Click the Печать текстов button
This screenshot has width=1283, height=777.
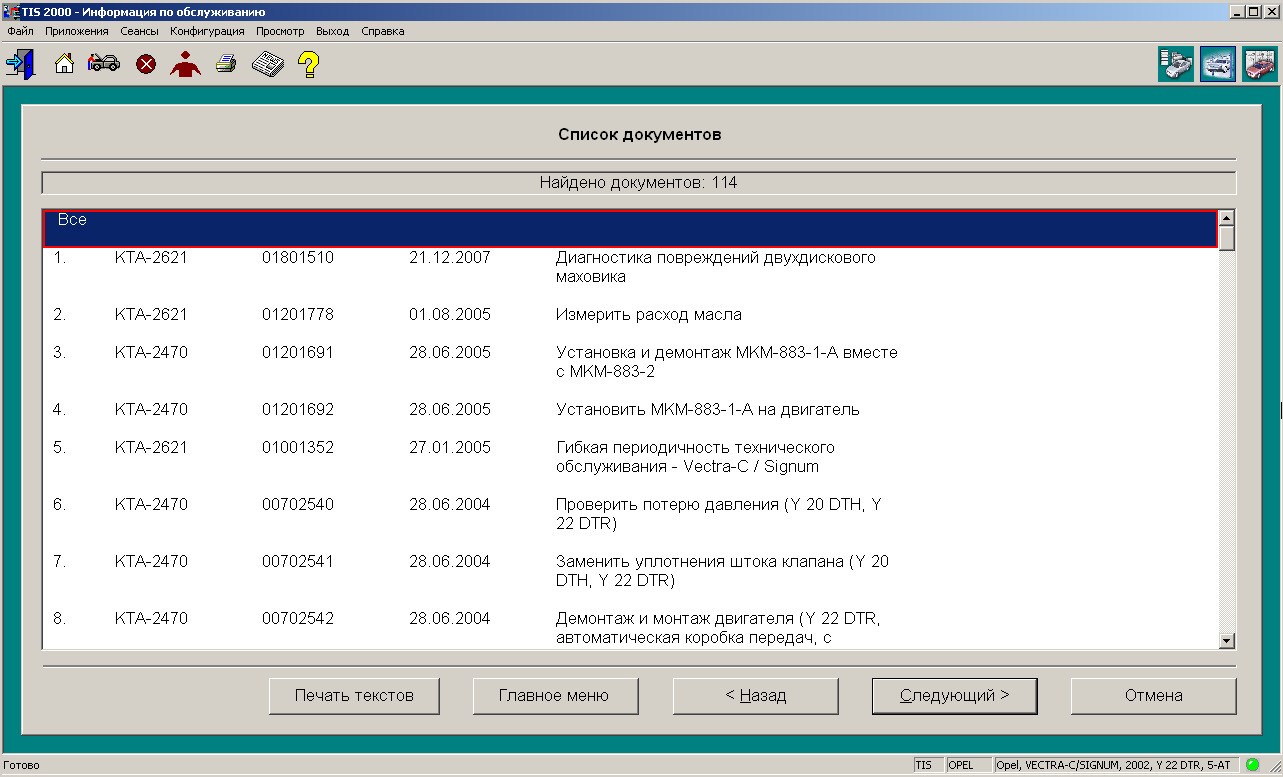coord(354,696)
